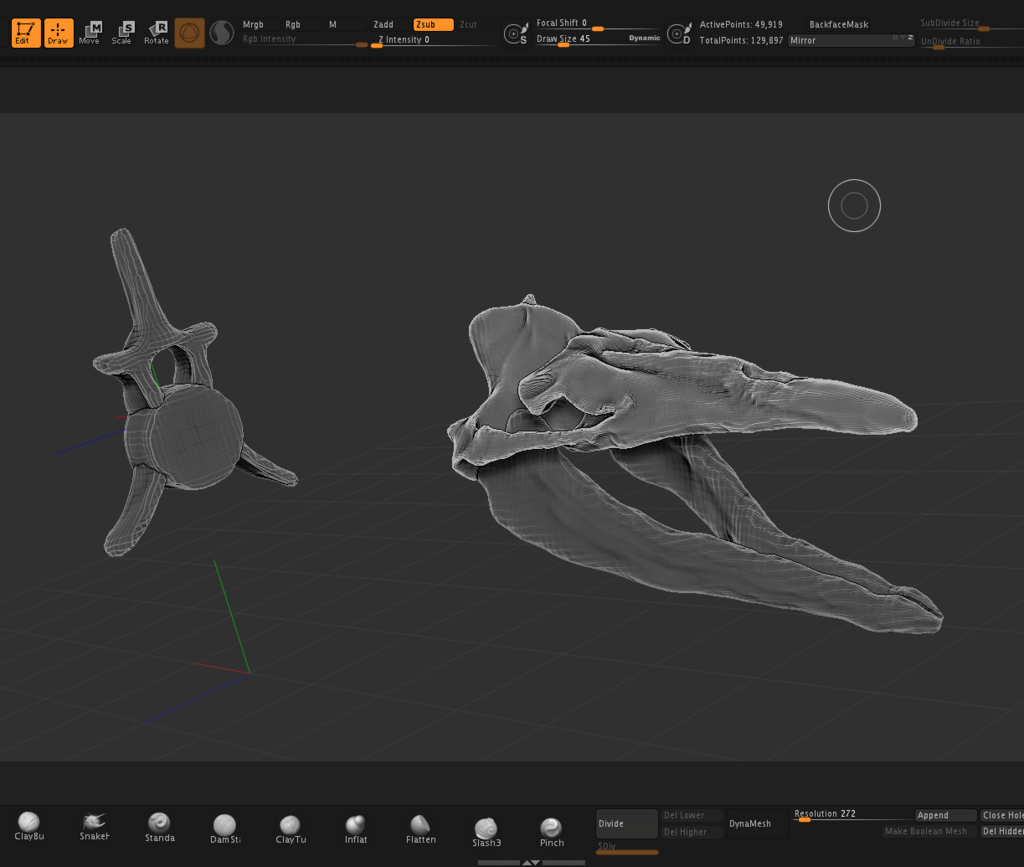Viewport: 1024px width, 867px height.
Task: Adjust the Draw Size slider
Action: pos(580,40)
